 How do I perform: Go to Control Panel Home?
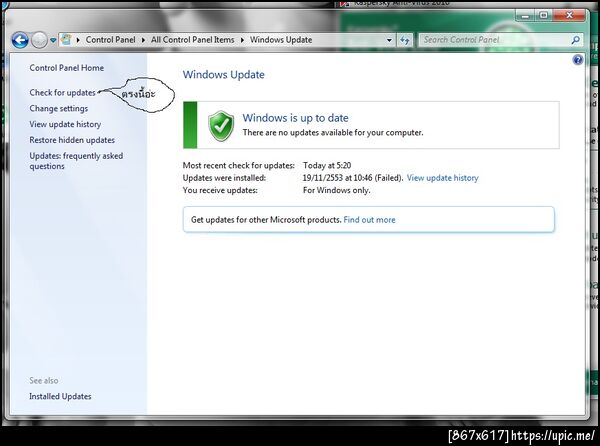pyautogui.click(x=67, y=68)
